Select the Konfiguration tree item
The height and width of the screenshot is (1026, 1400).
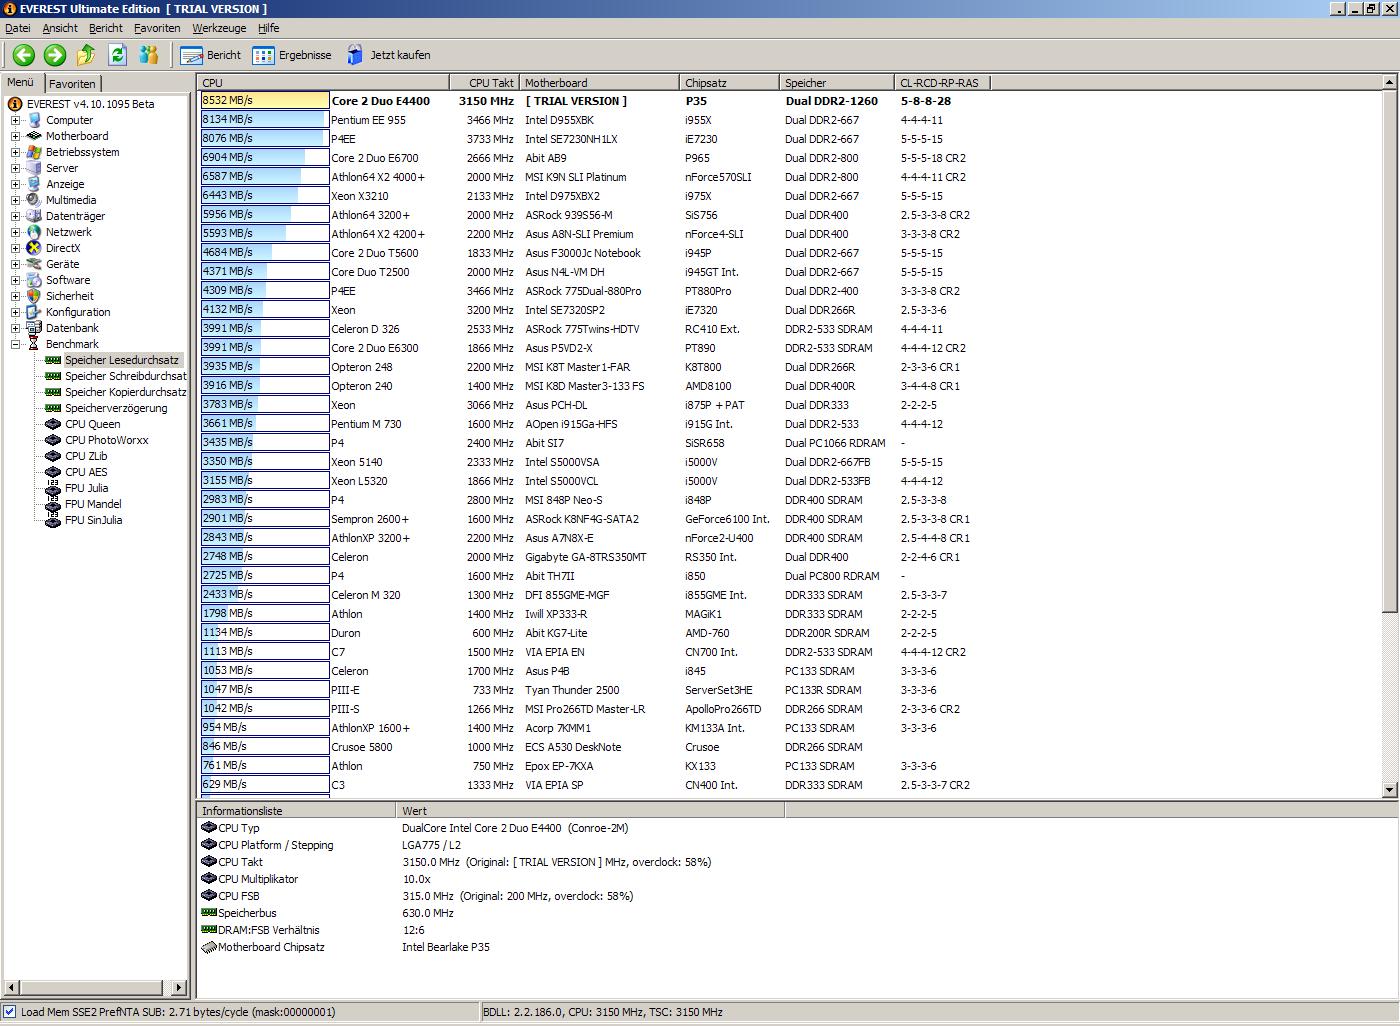[x=78, y=312]
